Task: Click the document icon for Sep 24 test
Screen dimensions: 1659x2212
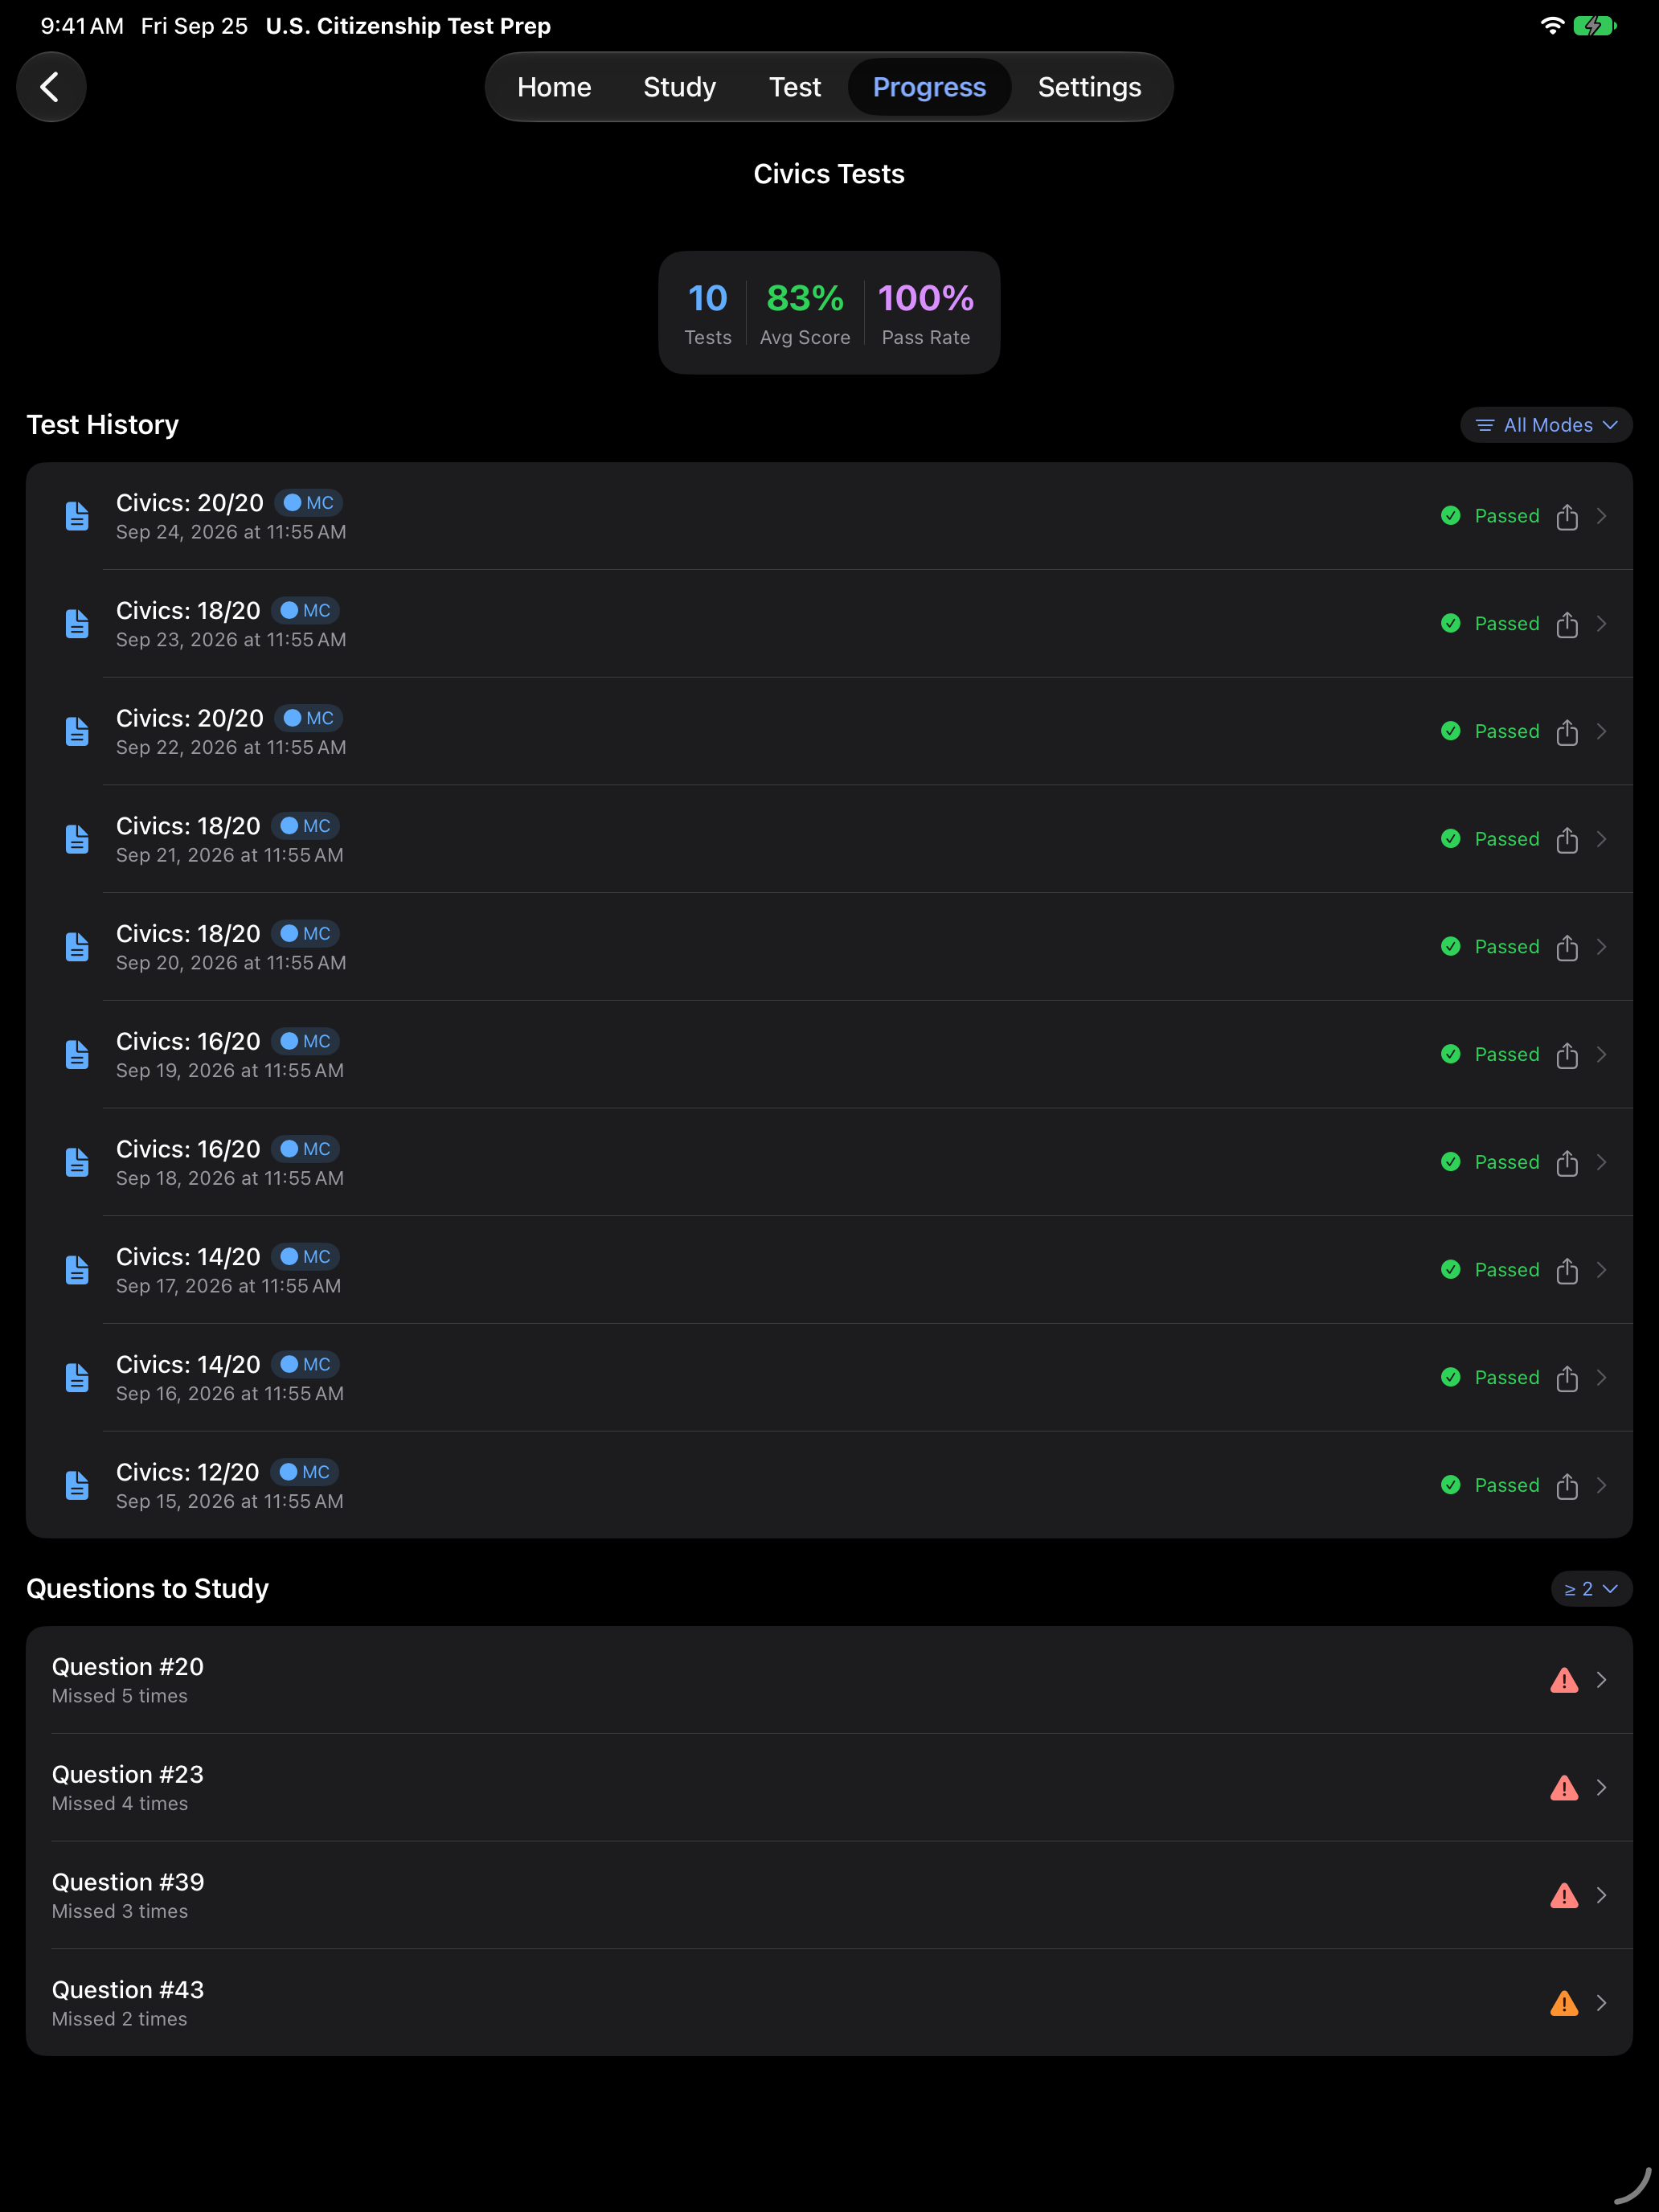Action: coord(77,516)
